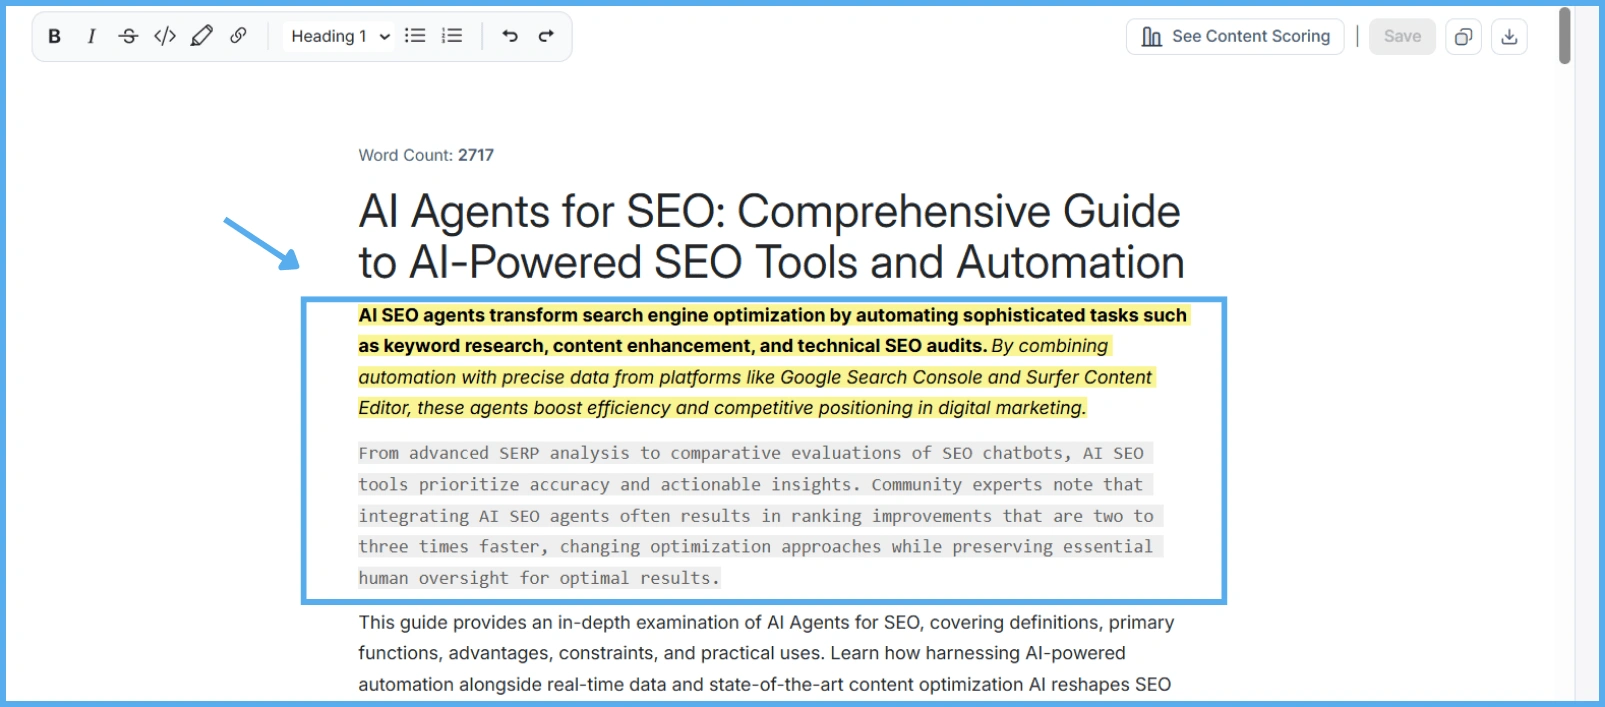The width and height of the screenshot is (1605, 707).
Task: Open See Content Scoring
Action: pyautogui.click(x=1235, y=37)
